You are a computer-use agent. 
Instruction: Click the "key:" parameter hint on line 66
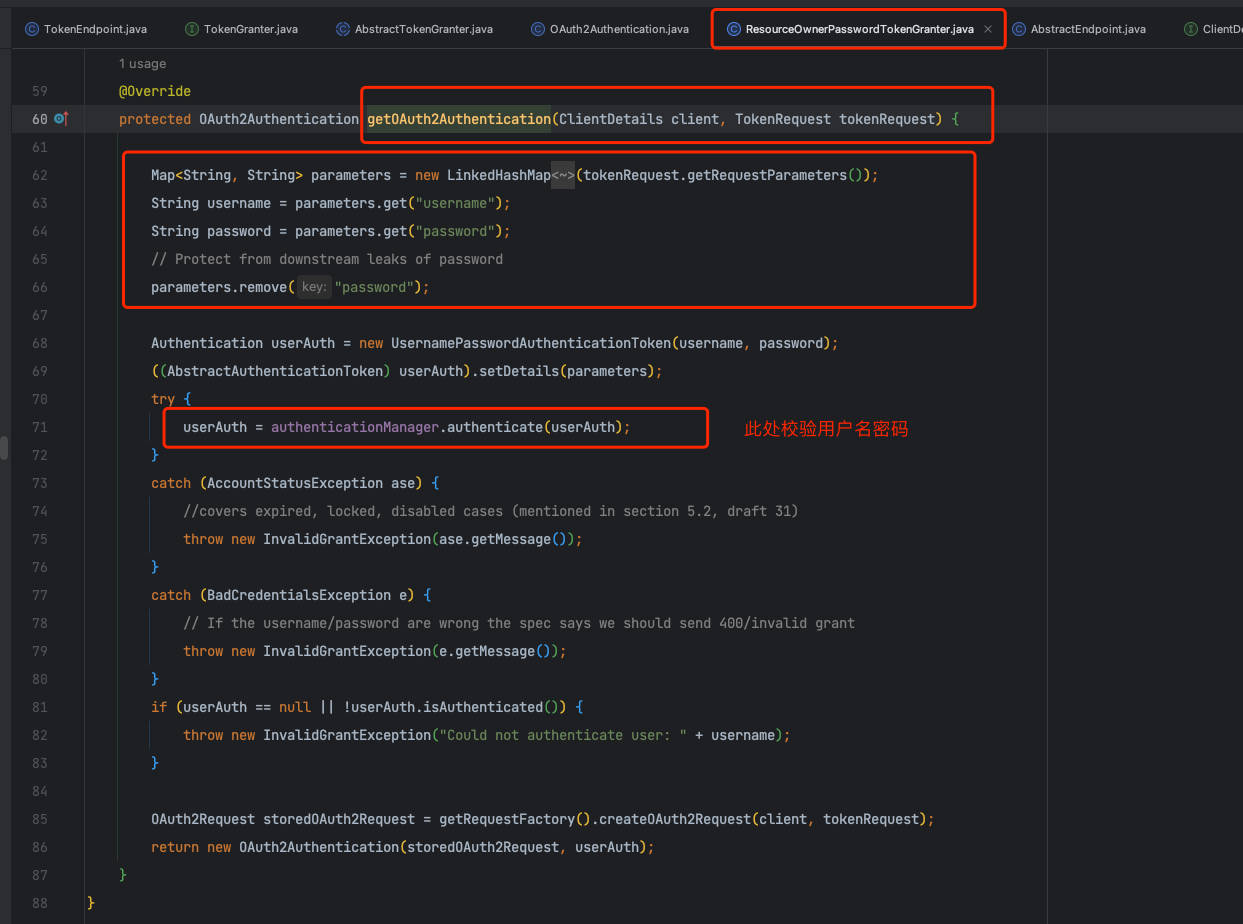[314, 287]
